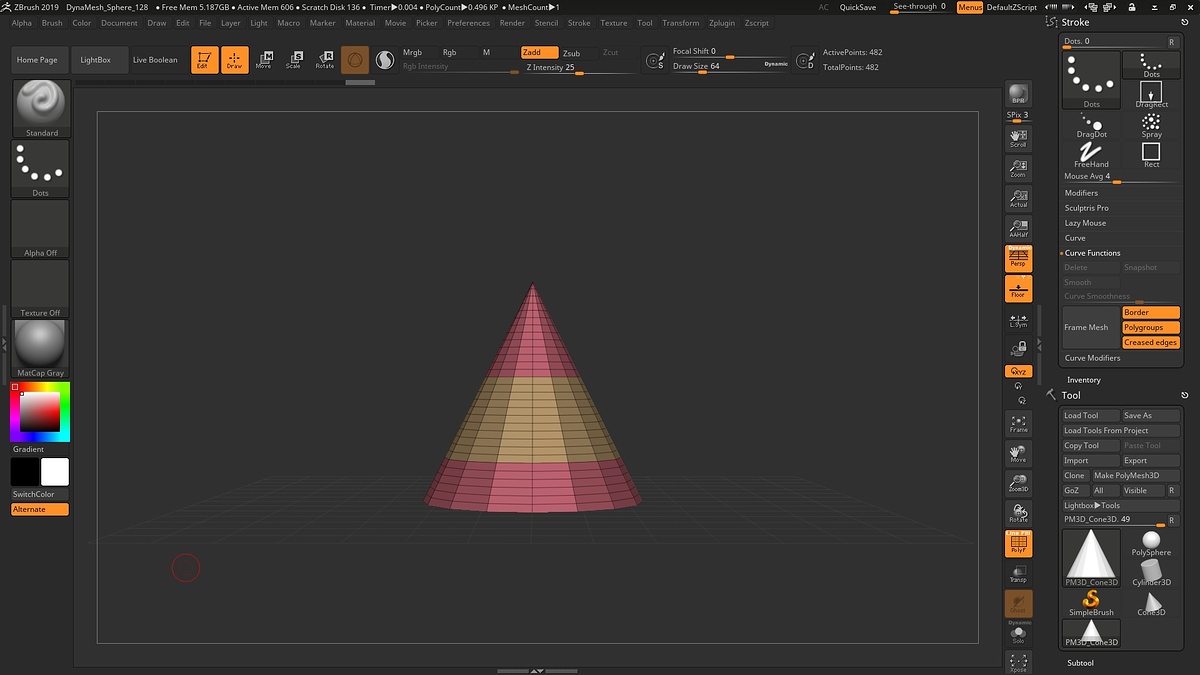Toggle L.Sym local symmetry

point(1018,319)
